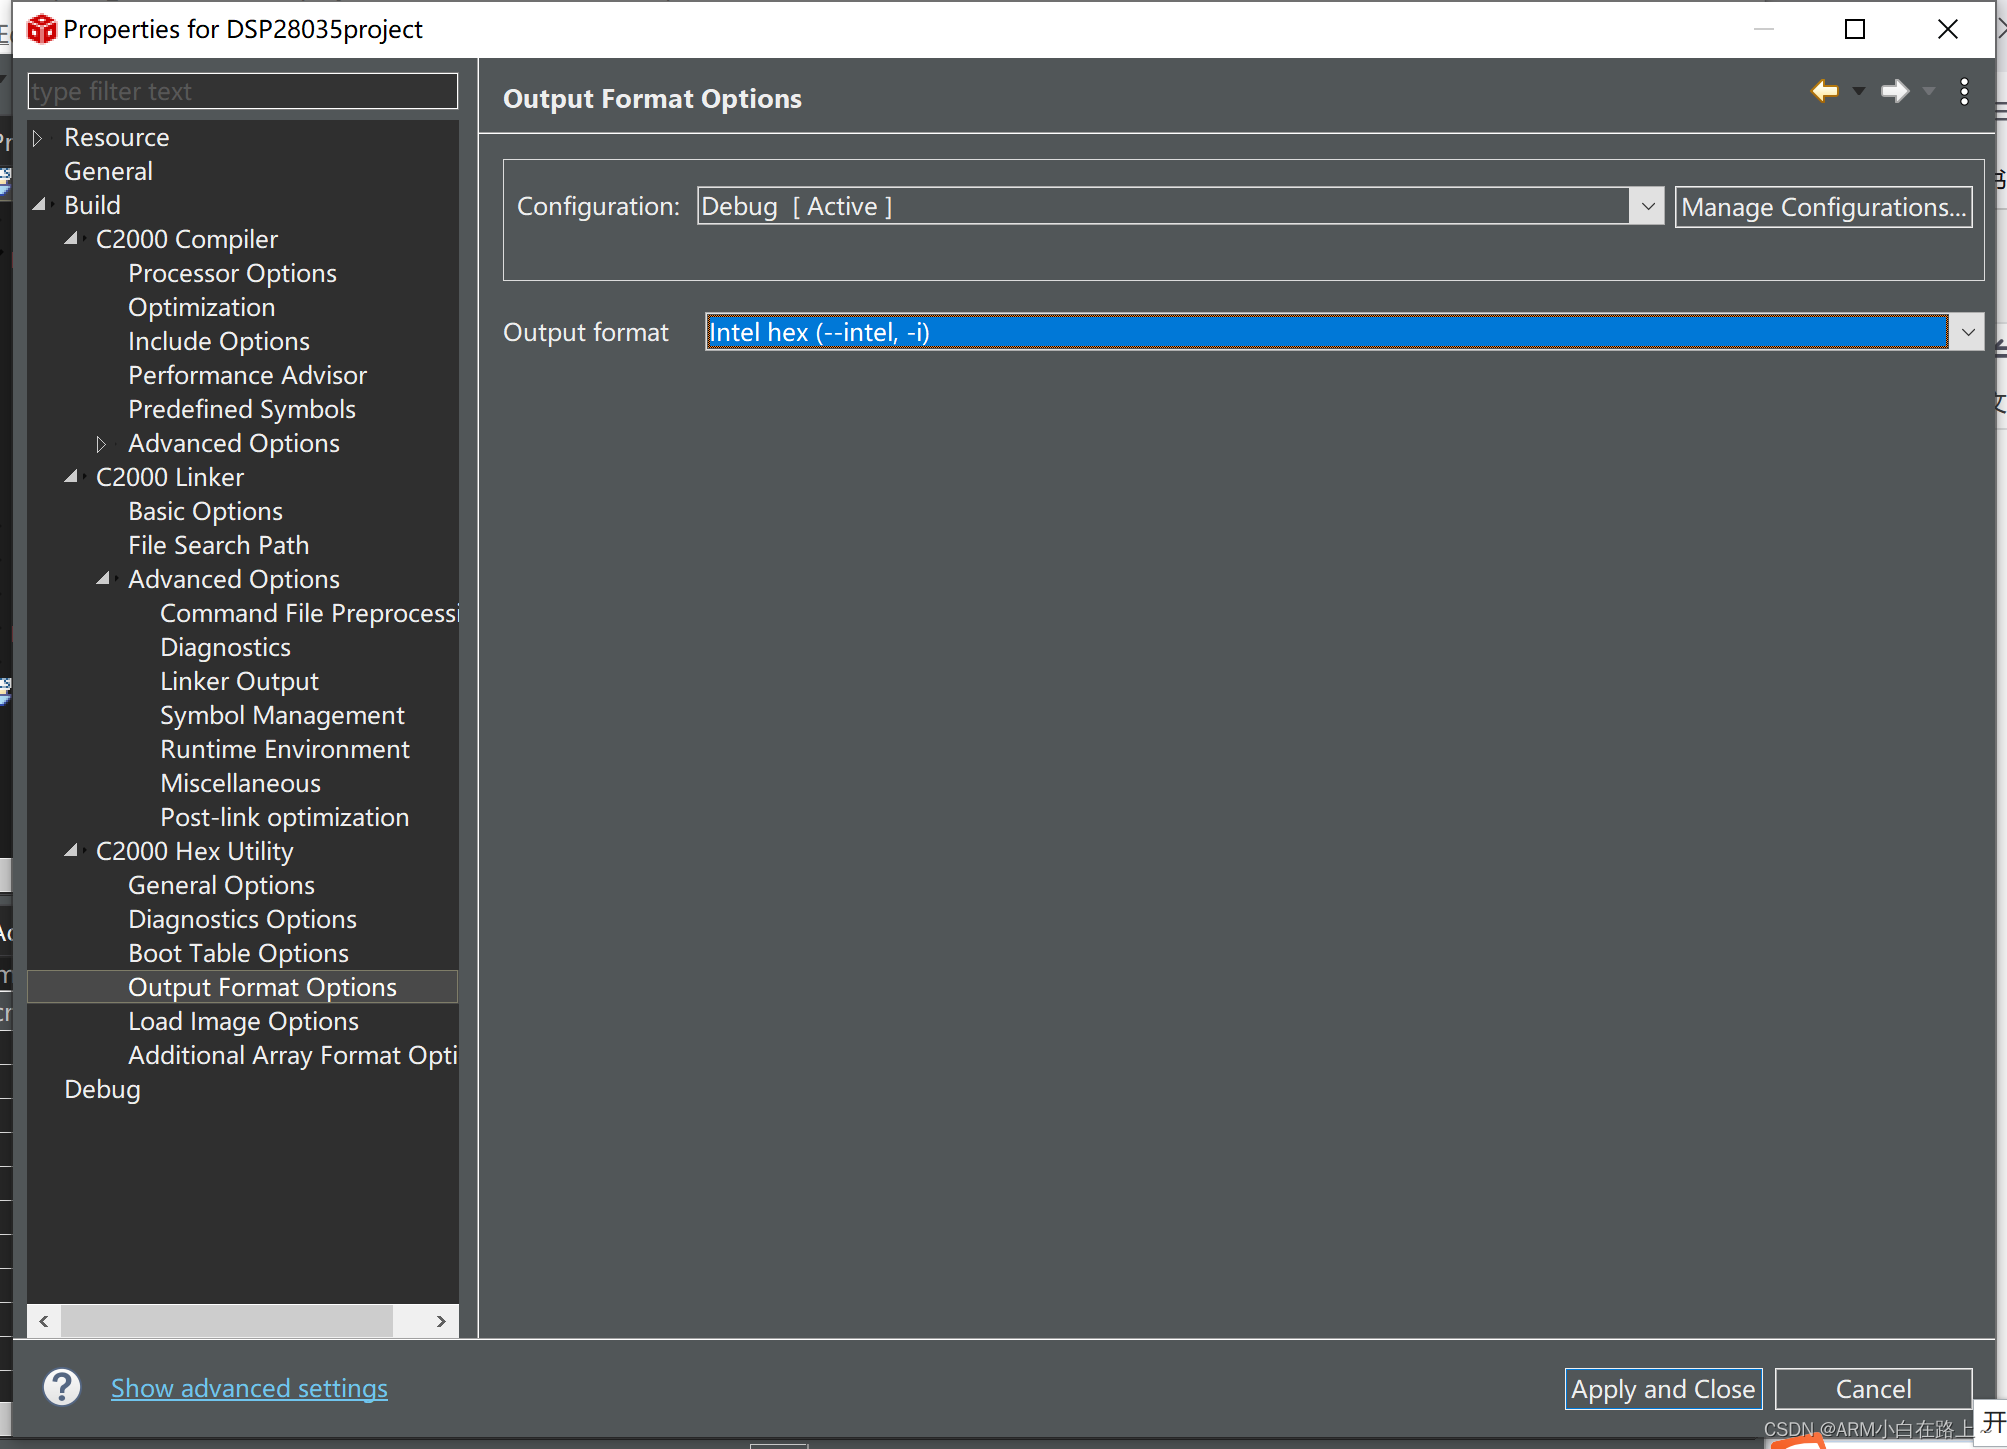
Task: Click the type filter text field
Action: click(242, 91)
